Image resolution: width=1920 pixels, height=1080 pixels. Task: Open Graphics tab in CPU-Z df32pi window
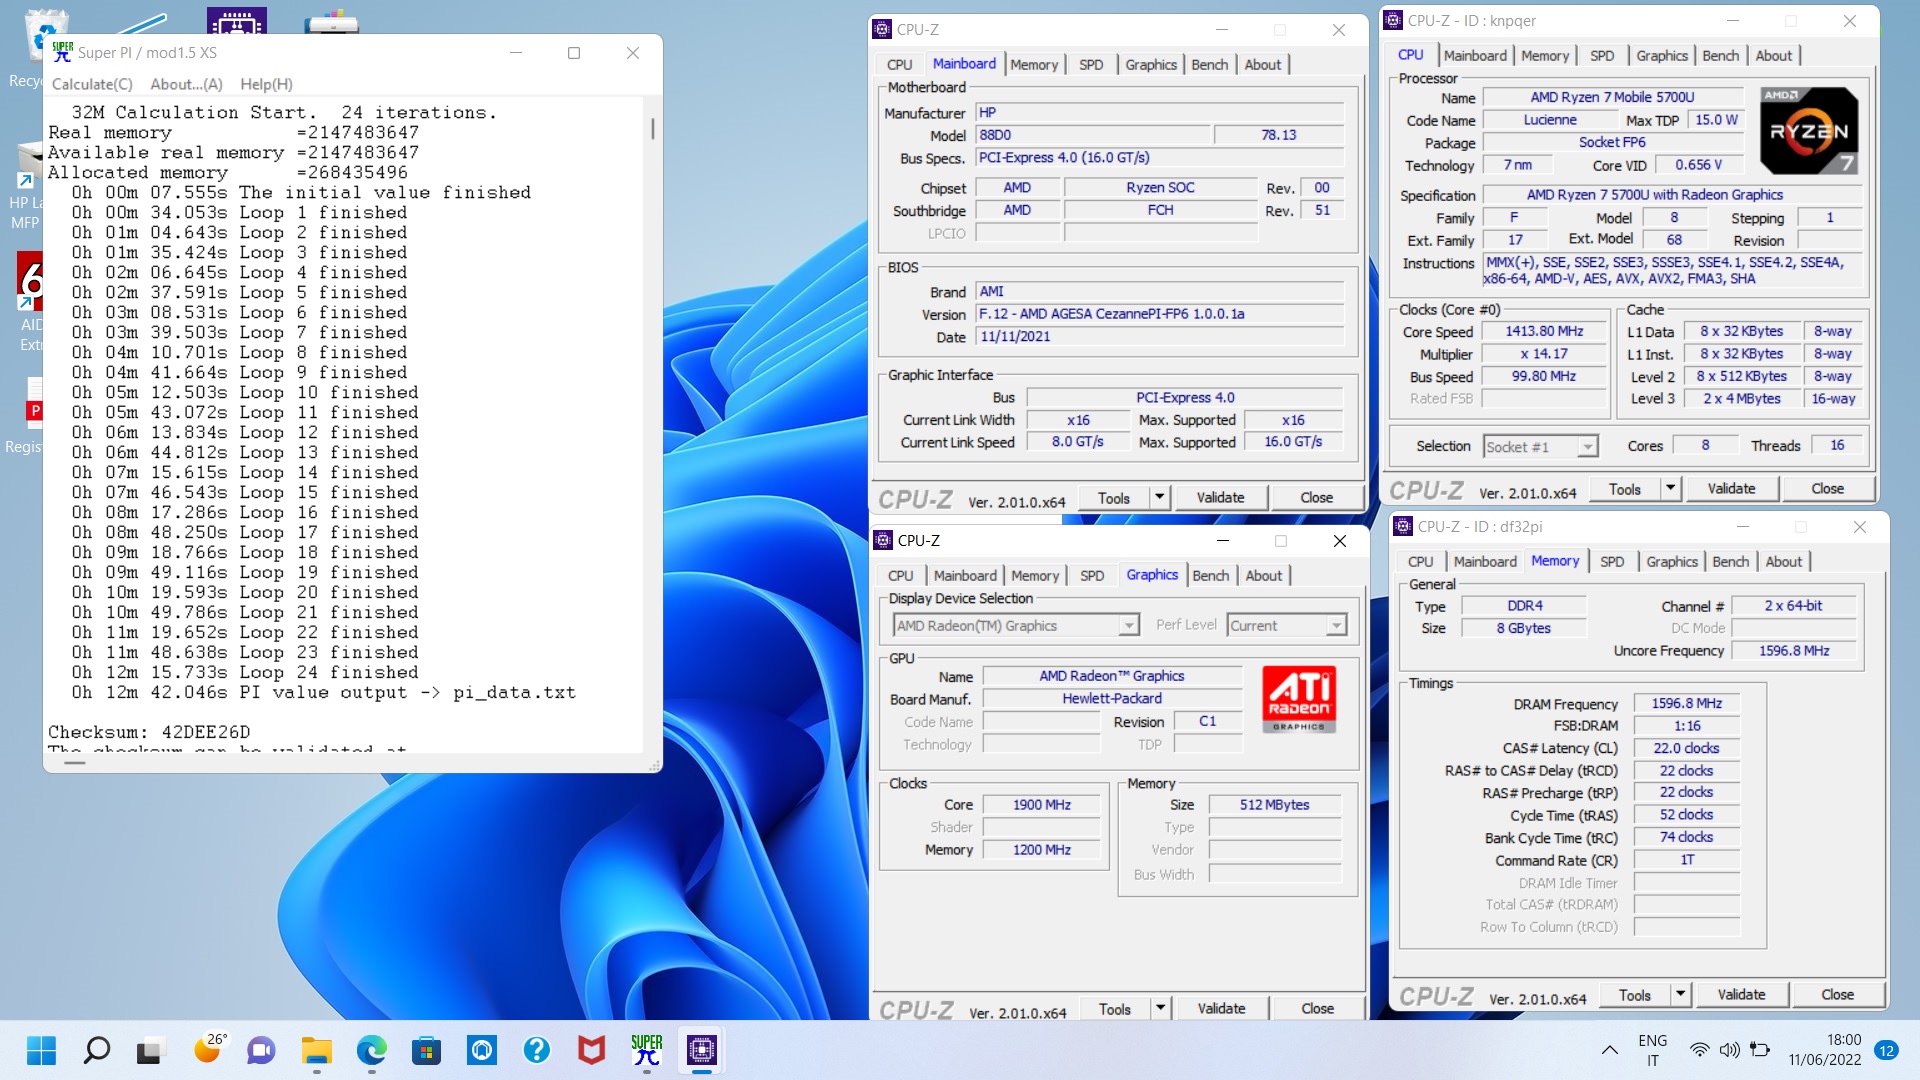1671,562
